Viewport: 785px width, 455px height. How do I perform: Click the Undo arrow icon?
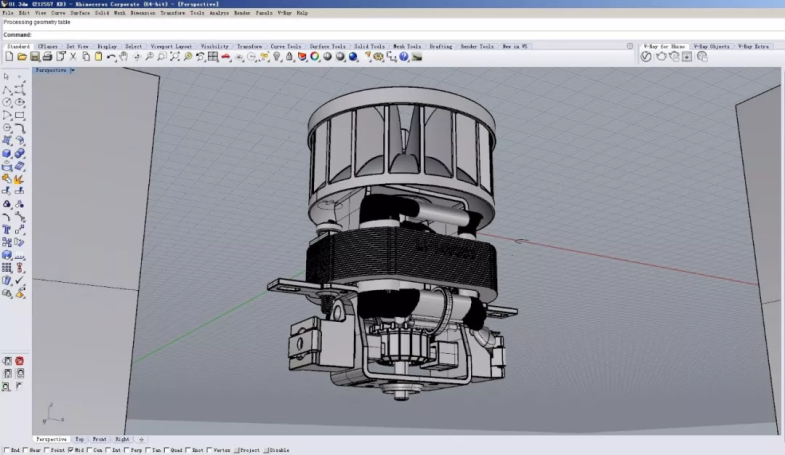(x=111, y=57)
